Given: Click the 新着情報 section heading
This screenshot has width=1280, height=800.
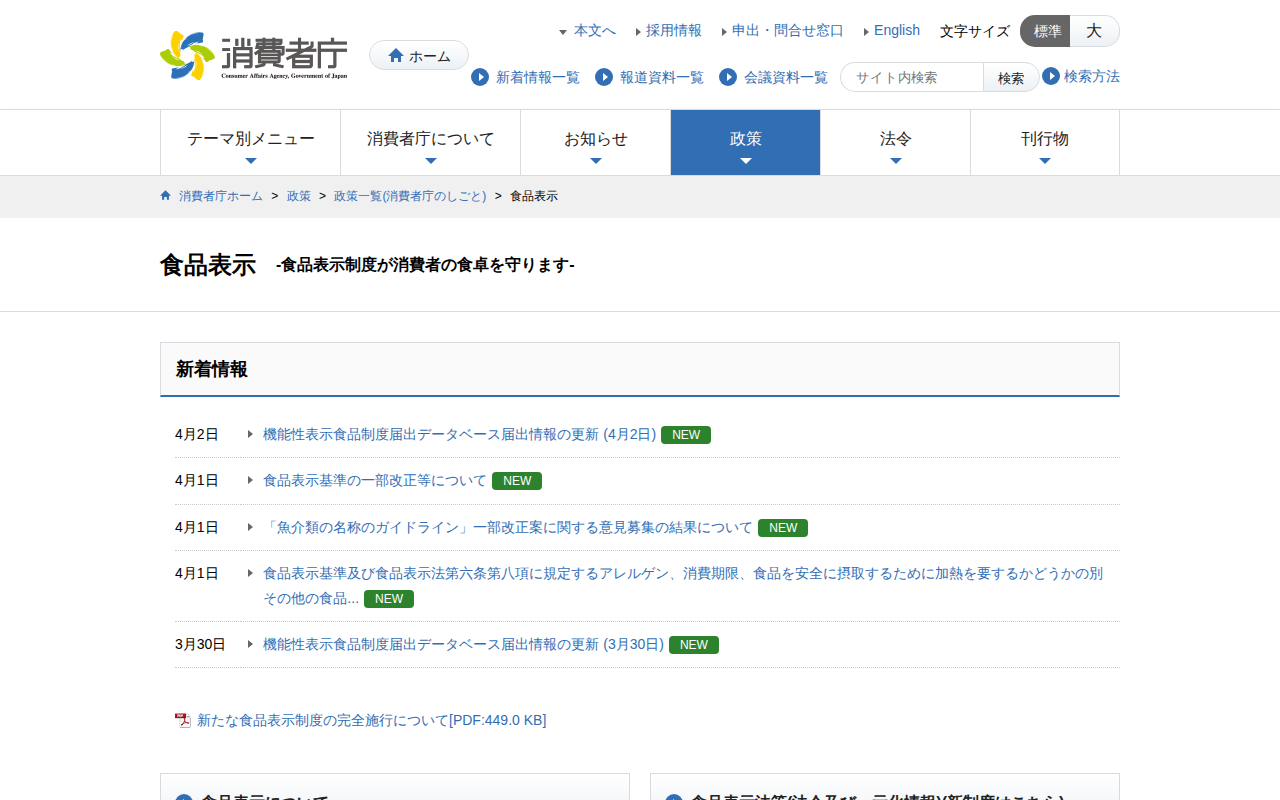Looking at the screenshot, I should click(212, 369).
